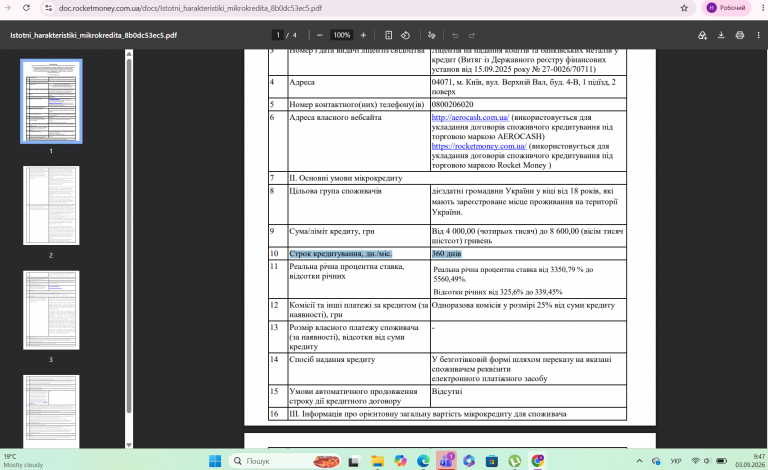The width and height of the screenshot is (768, 470).
Task: Zoom in with the plus button
Action: [363, 35]
